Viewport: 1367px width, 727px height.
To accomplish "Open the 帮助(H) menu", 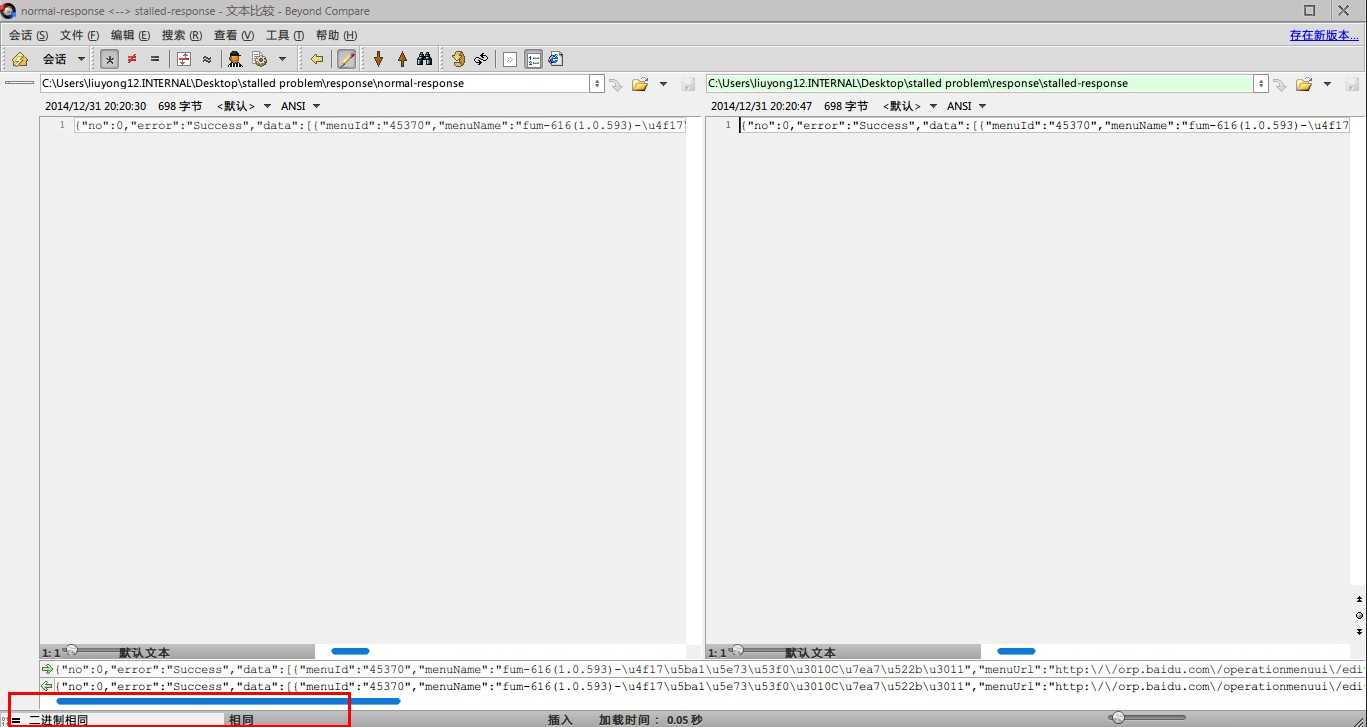I will (336, 35).
